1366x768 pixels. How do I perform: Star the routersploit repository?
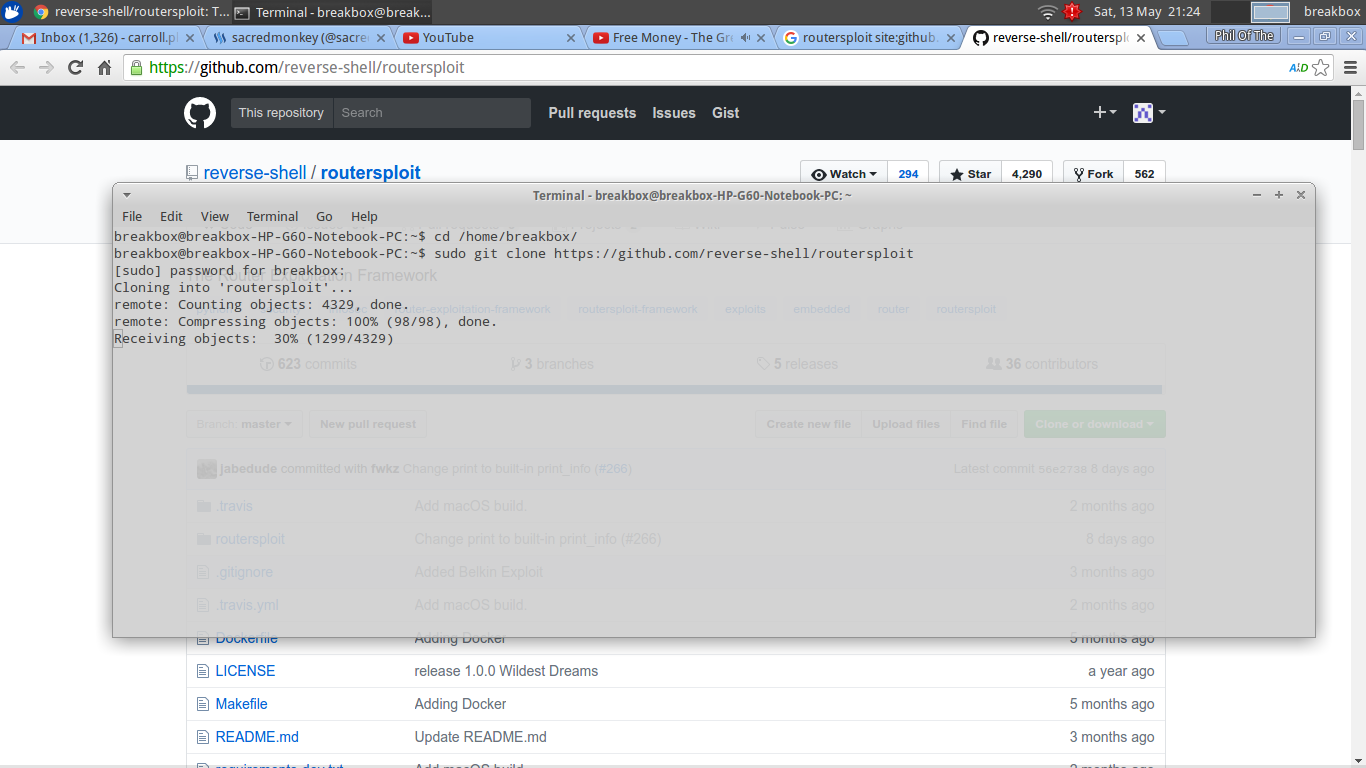pos(970,173)
